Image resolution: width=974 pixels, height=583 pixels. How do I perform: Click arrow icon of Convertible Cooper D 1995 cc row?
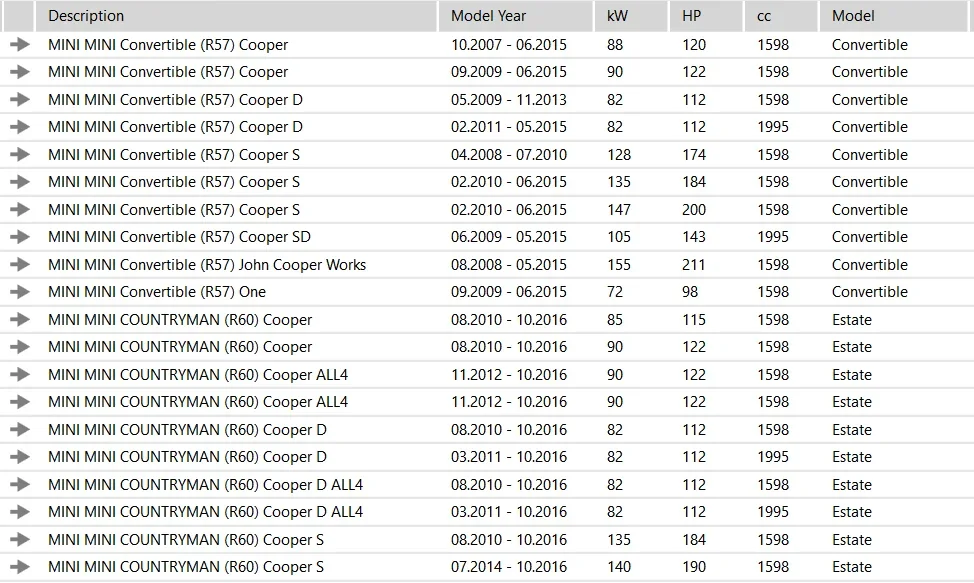coord(20,127)
